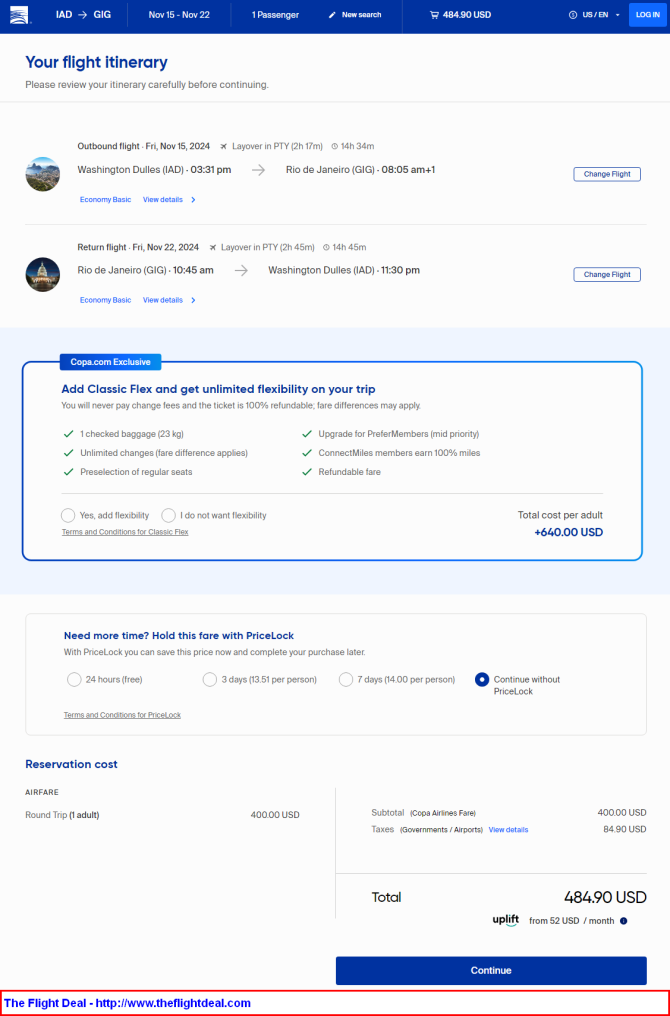Choose I do not want flexibility
The image size is (670, 1016).
[x=168, y=515]
